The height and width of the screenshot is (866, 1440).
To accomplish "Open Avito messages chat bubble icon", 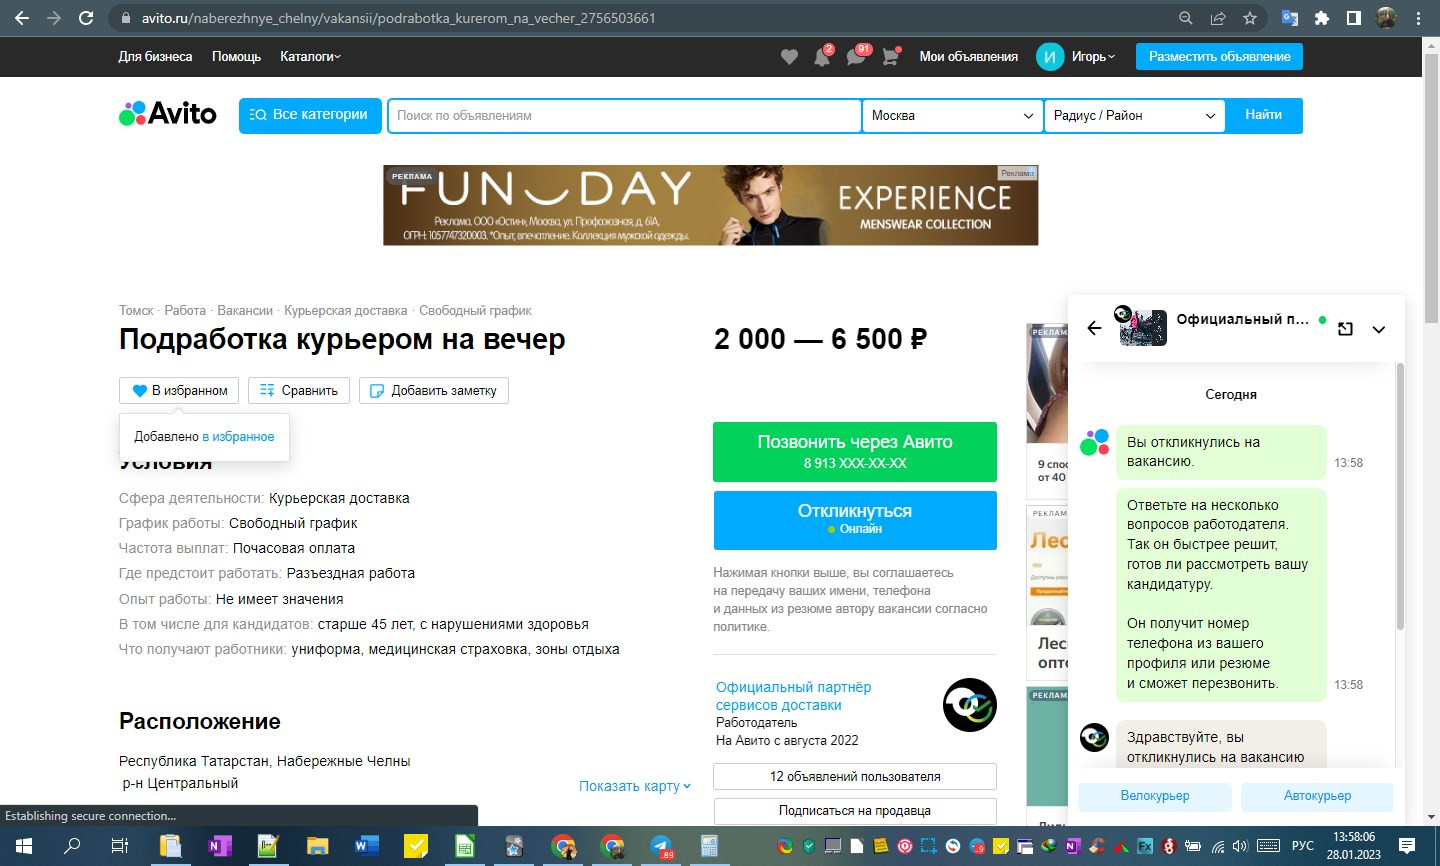I will [856, 57].
